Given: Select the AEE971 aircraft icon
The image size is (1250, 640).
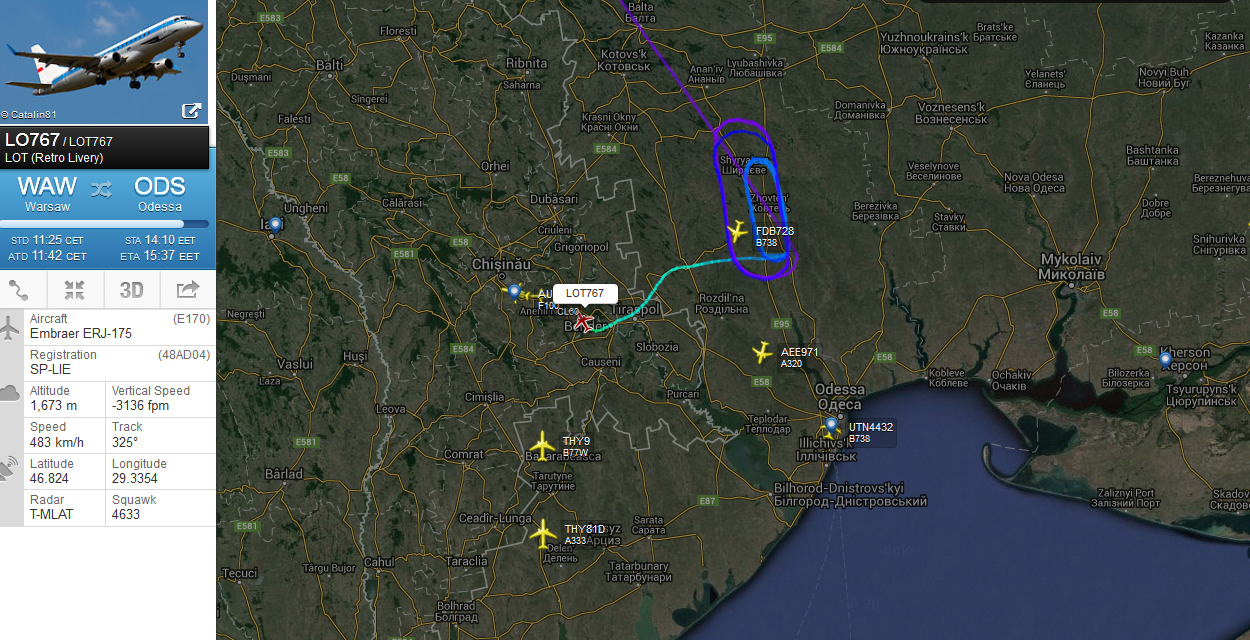Looking at the screenshot, I should tap(763, 352).
